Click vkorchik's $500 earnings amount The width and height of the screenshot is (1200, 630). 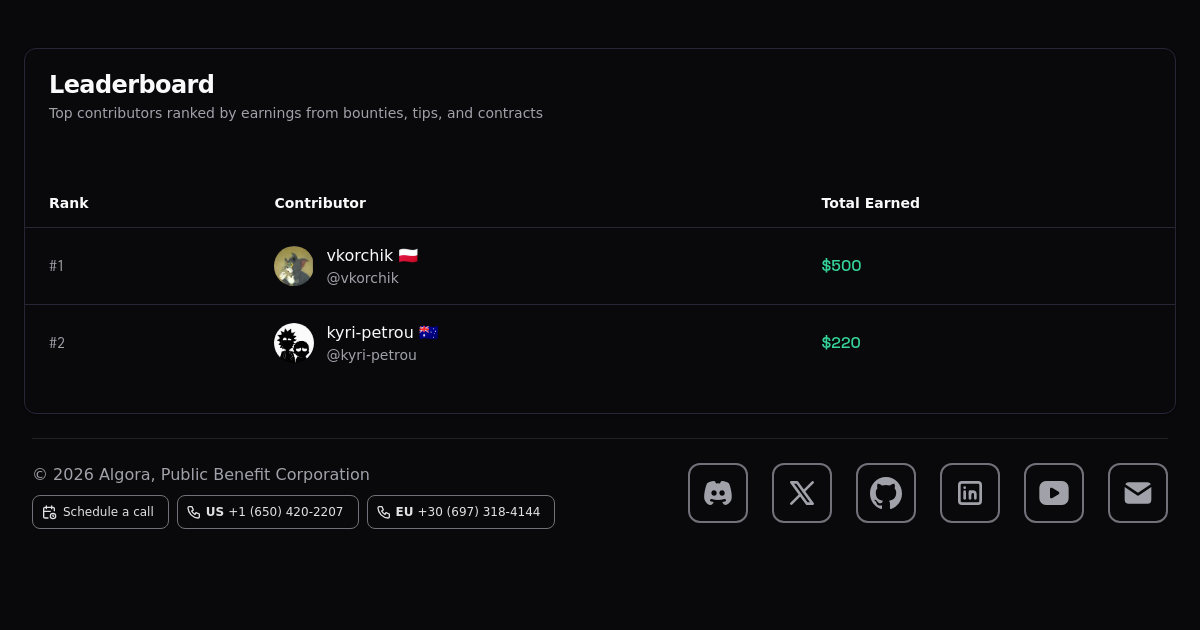coord(841,266)
